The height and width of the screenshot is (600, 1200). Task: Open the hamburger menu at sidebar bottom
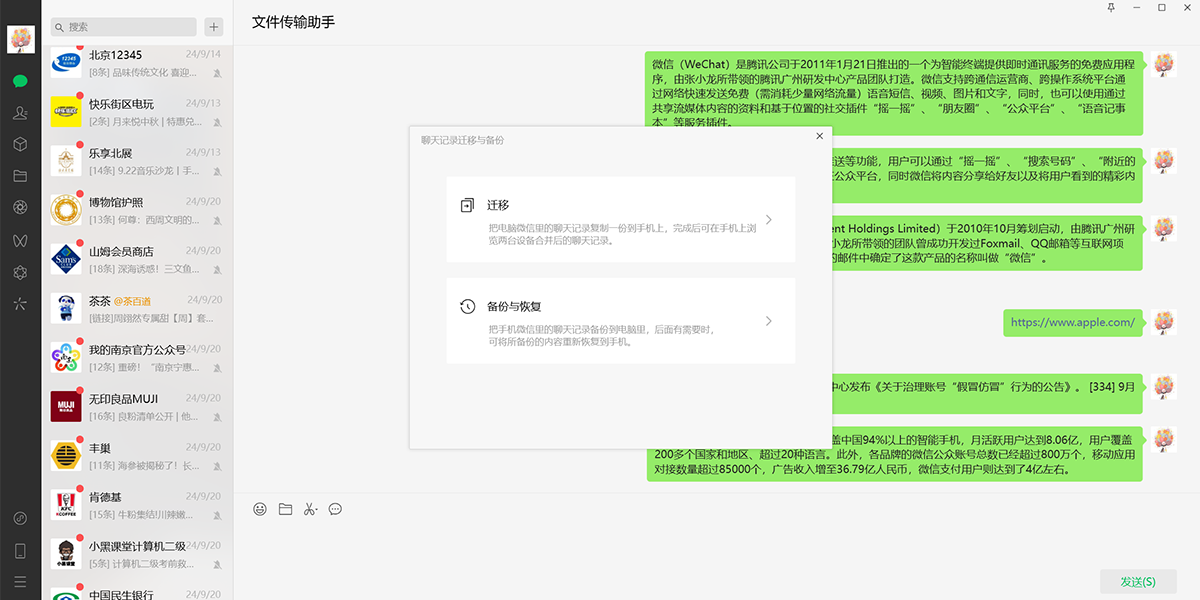pyautogui.click(x=20, y=581)
